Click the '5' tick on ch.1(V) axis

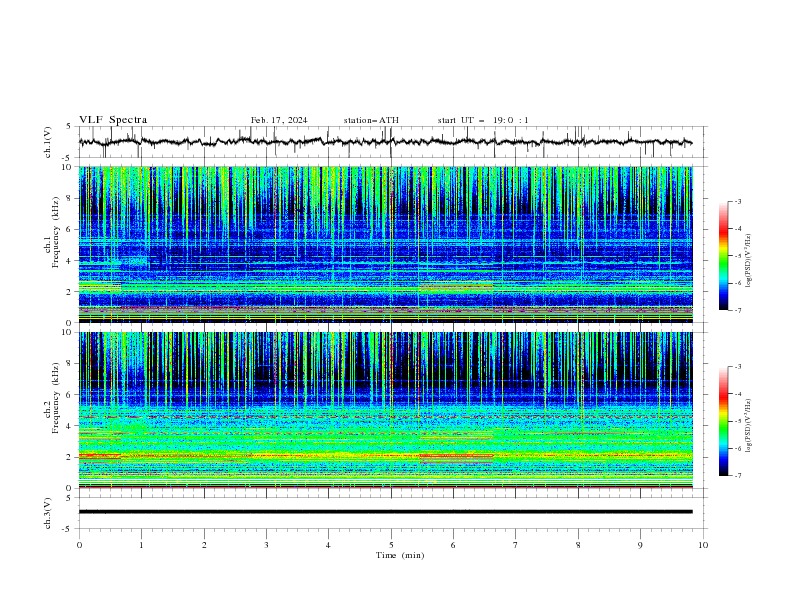tap(70, 127)
